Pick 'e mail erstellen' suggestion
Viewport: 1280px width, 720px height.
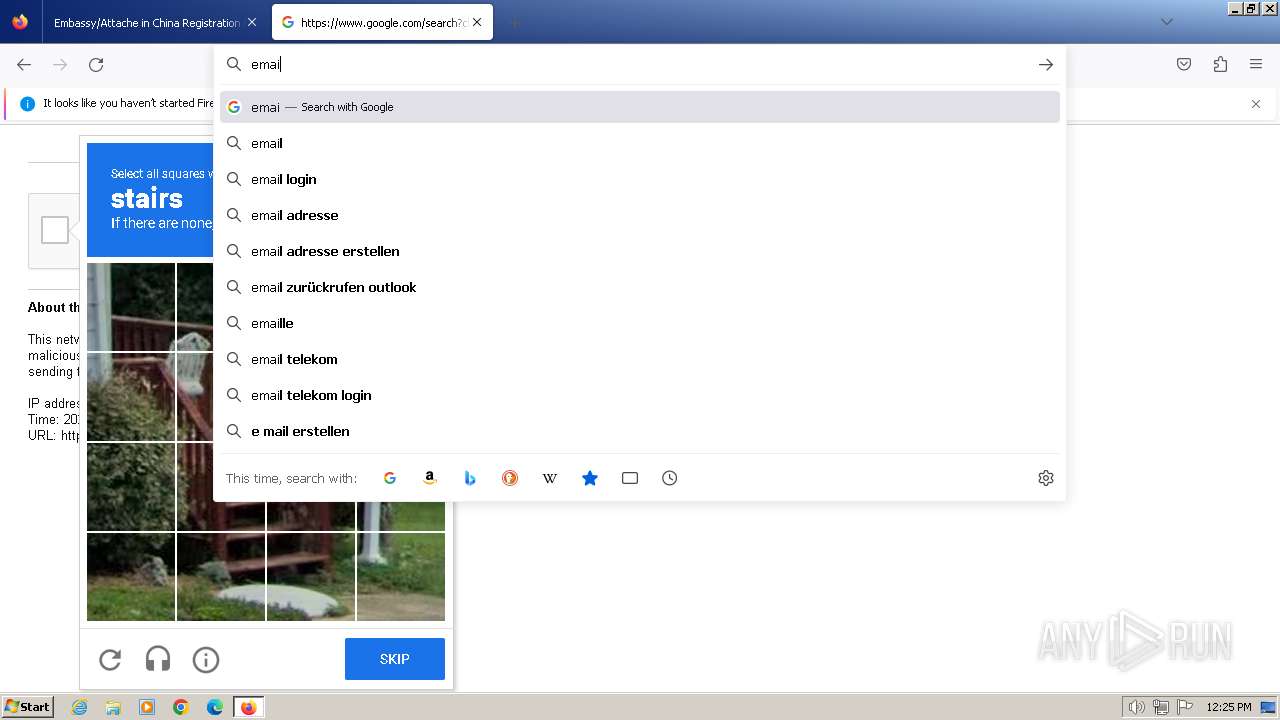(640, 431)
